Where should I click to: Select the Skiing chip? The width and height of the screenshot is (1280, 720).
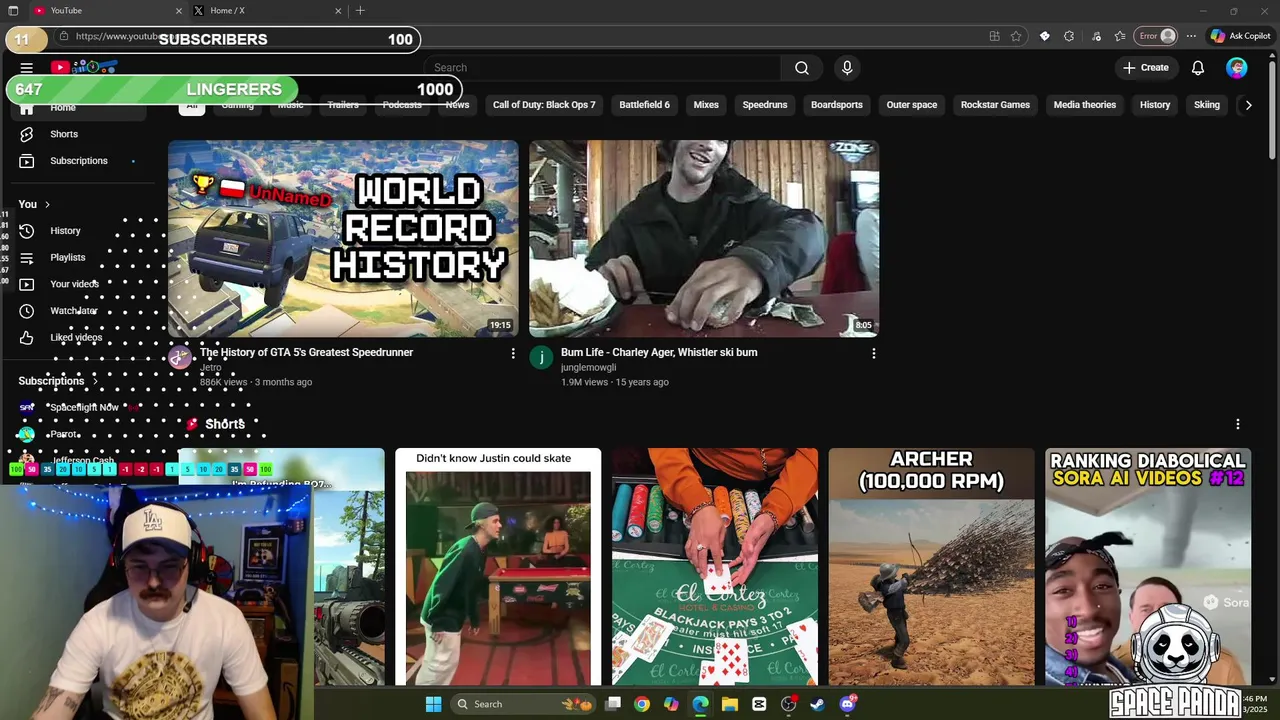tap(1207, 105)
